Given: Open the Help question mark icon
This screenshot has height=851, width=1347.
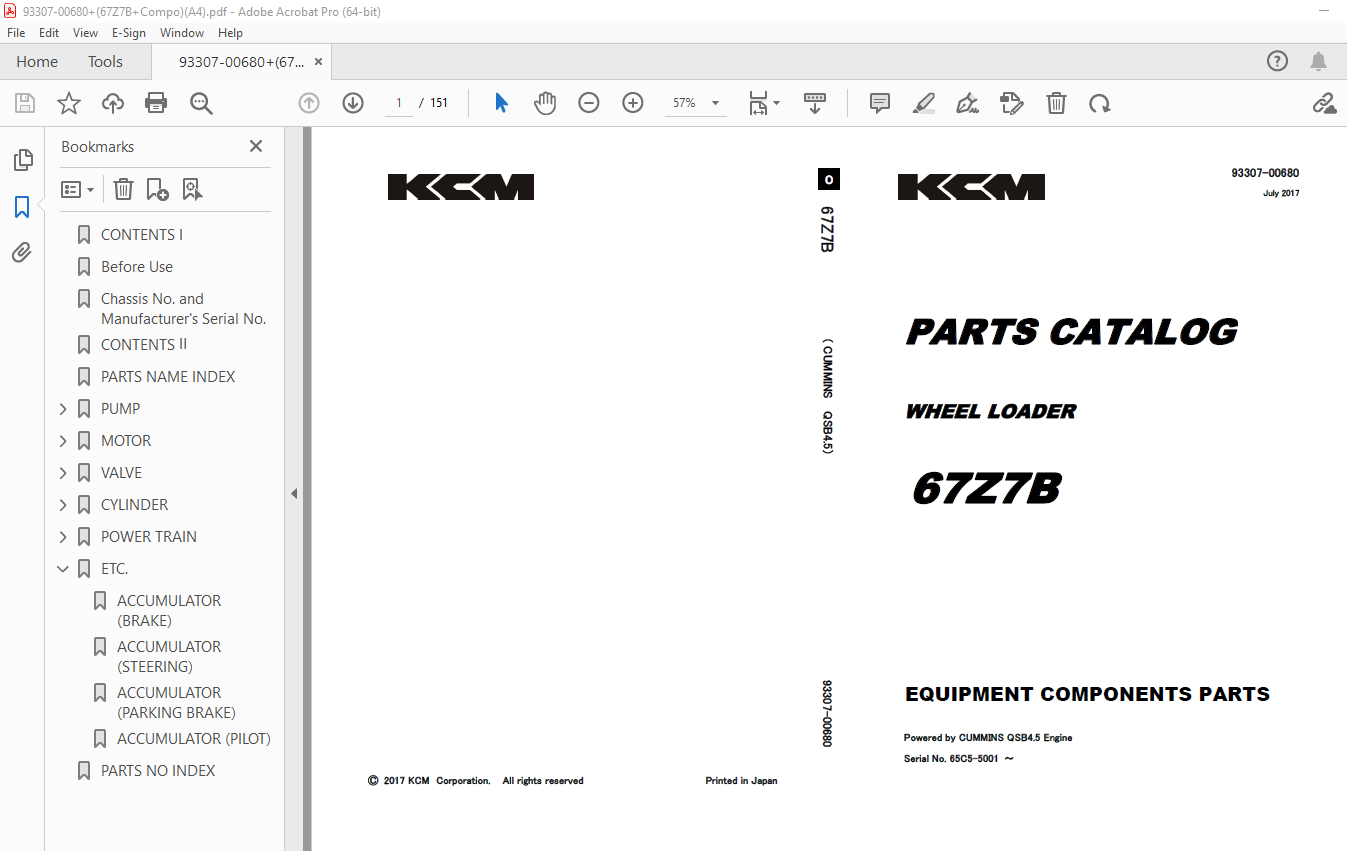Looking at the screenshot, I should (1277, 61).
